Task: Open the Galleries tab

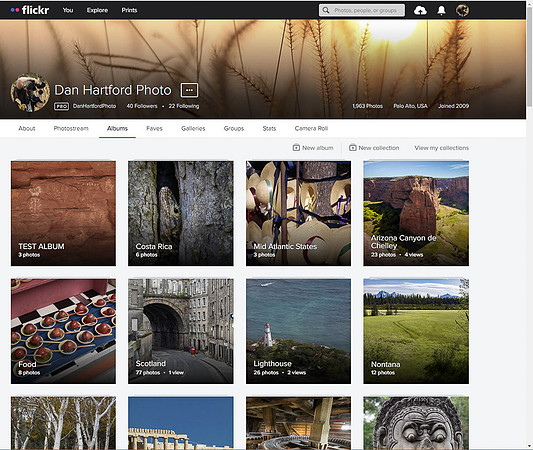Action: (193, 128)
